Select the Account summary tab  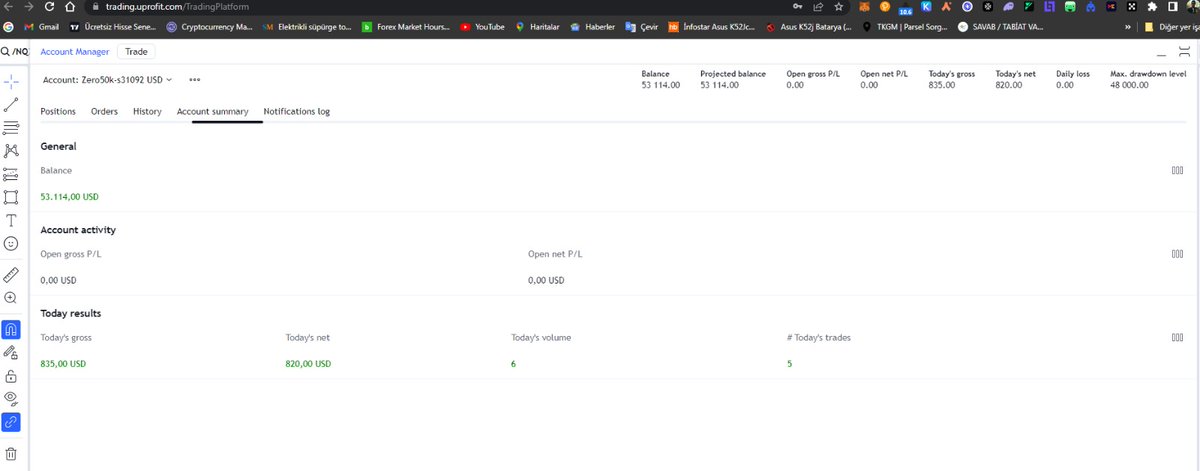pos(212,112)
